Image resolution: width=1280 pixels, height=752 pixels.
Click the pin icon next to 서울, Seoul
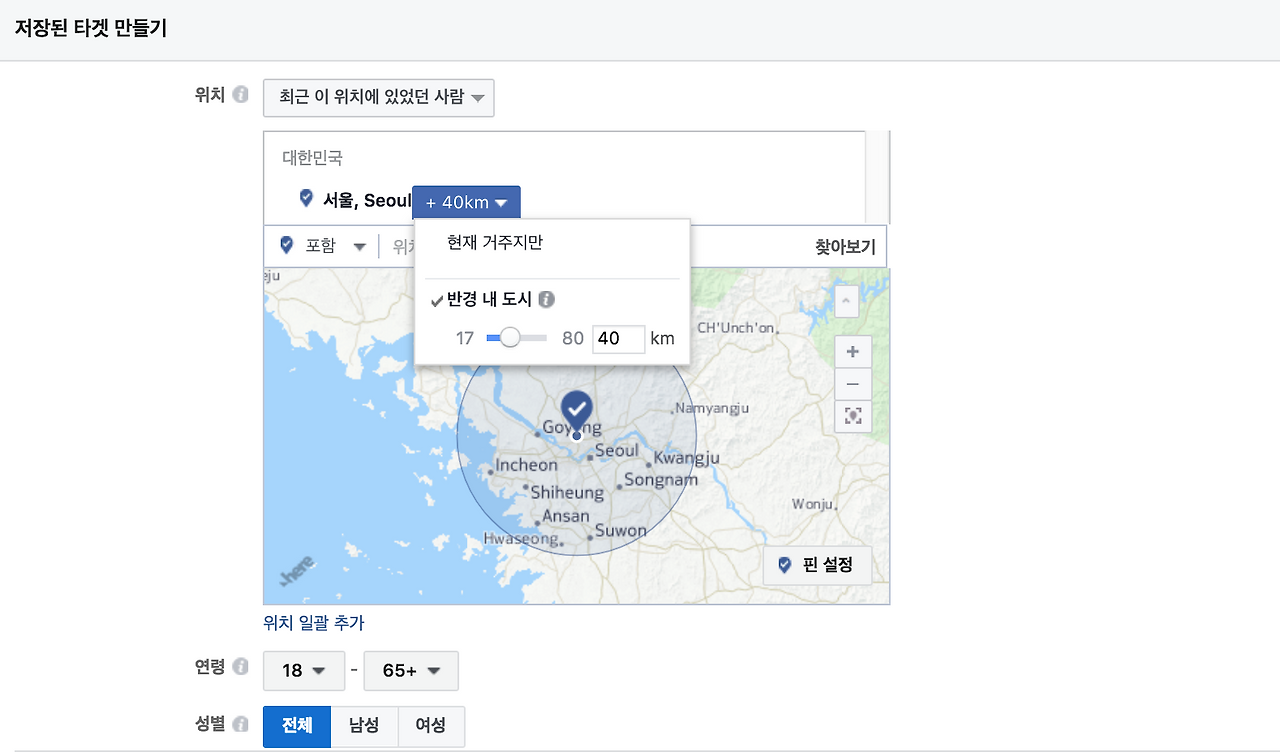tap(305, 198)
